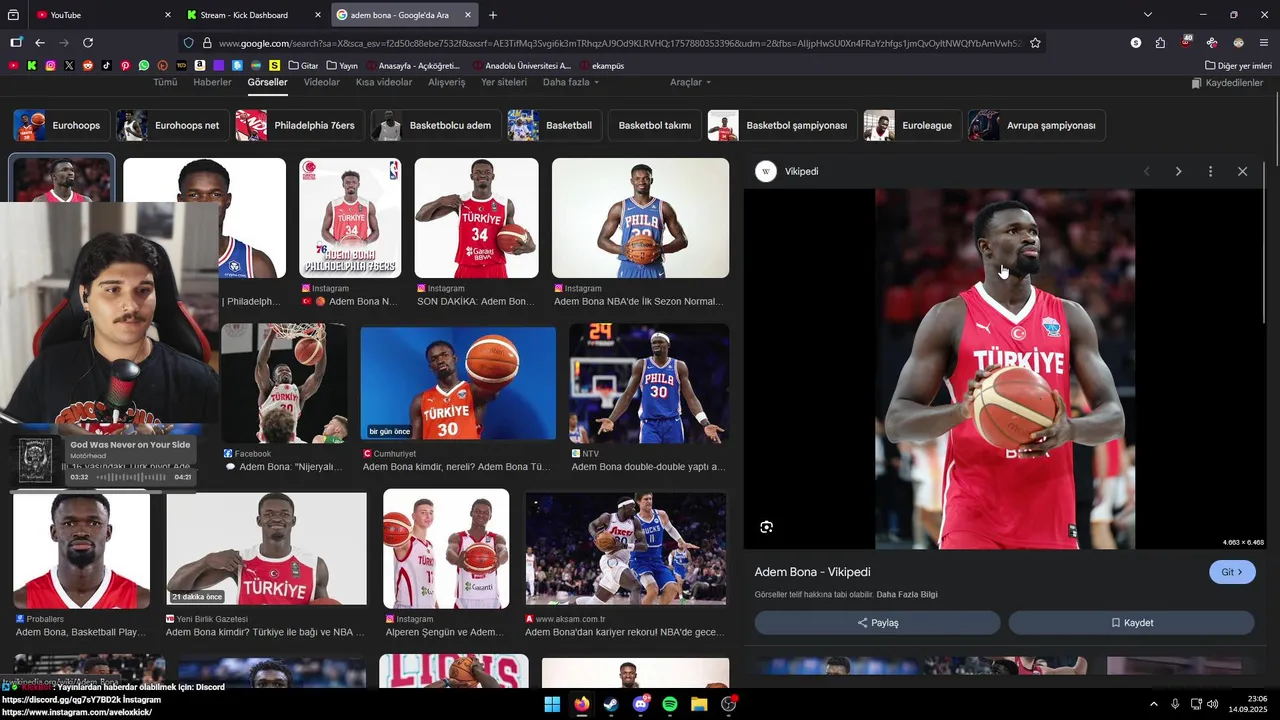Open the NTV Phila 30 thumbnail

click(649, 383)
